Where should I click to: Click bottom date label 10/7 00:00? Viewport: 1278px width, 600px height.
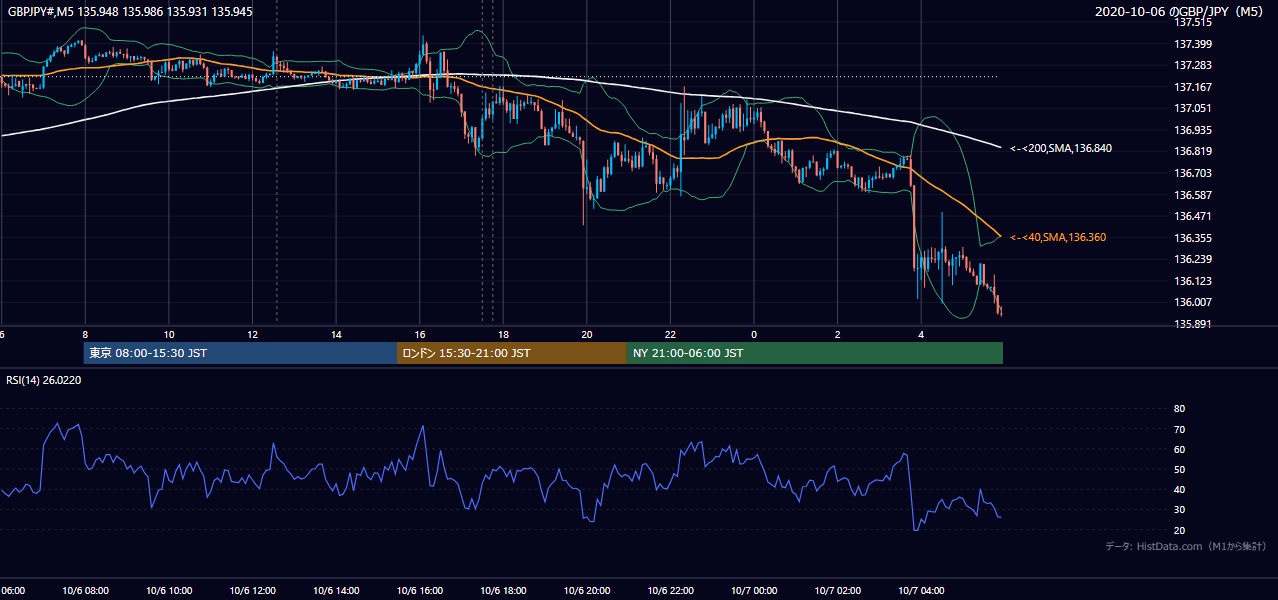pyautogui.click(x=754, y=590)
